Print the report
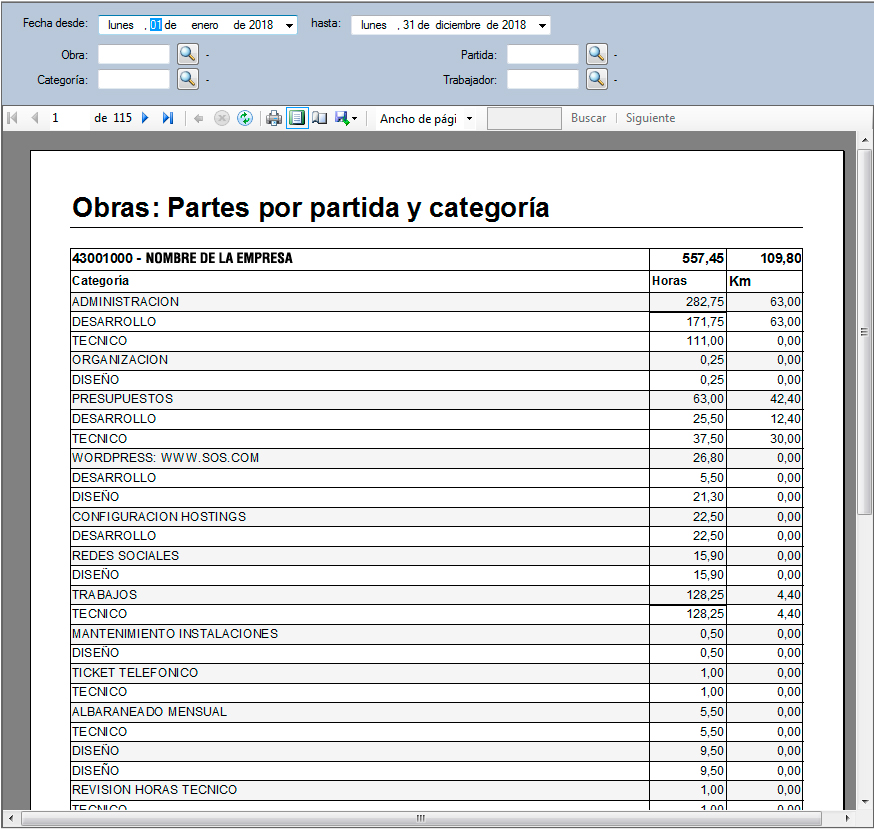Viewport: 874px width, 830px height. 274,118
